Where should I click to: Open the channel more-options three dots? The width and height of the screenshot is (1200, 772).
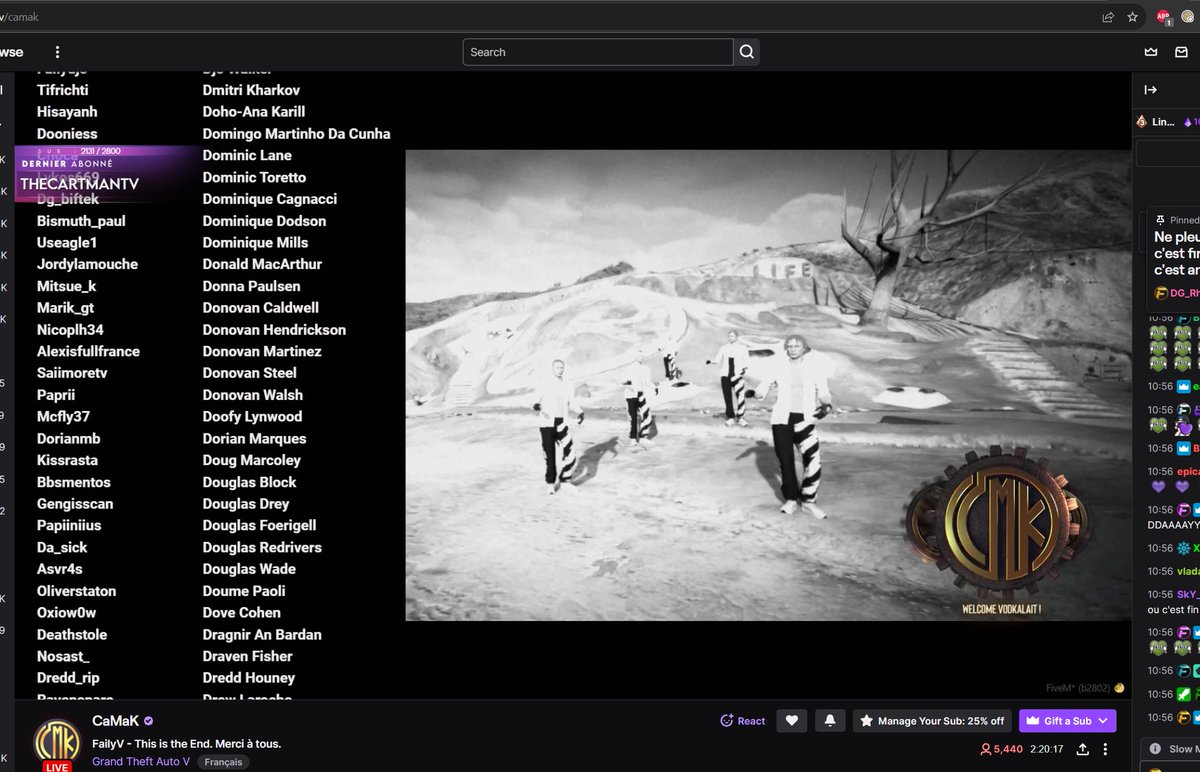(1105, 749)
